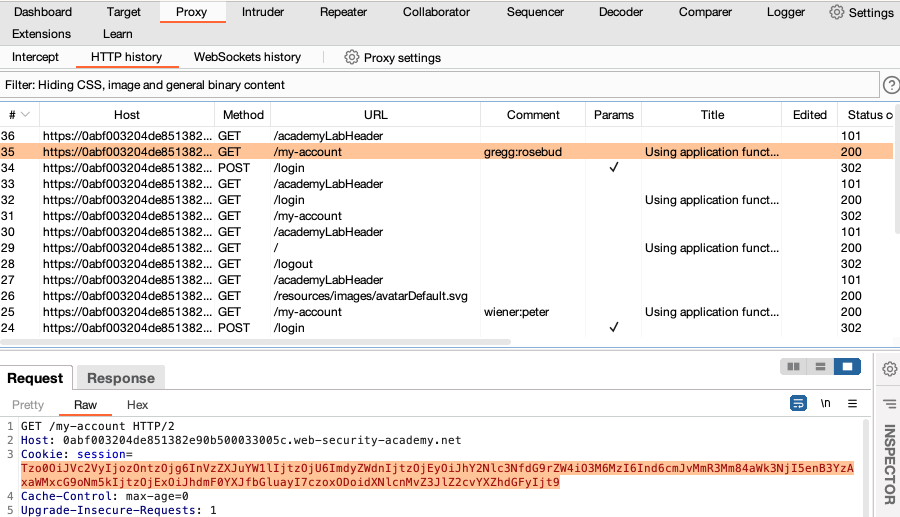Viewport: 900px width, 517px height.
Task: Open the Extensions tab
Action: (x=41, y=34)
